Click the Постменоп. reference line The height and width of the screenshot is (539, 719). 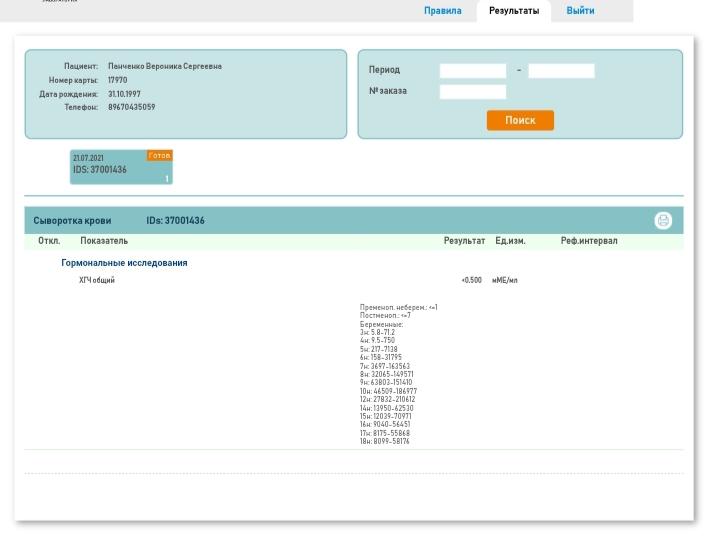[x=385, y=316]
